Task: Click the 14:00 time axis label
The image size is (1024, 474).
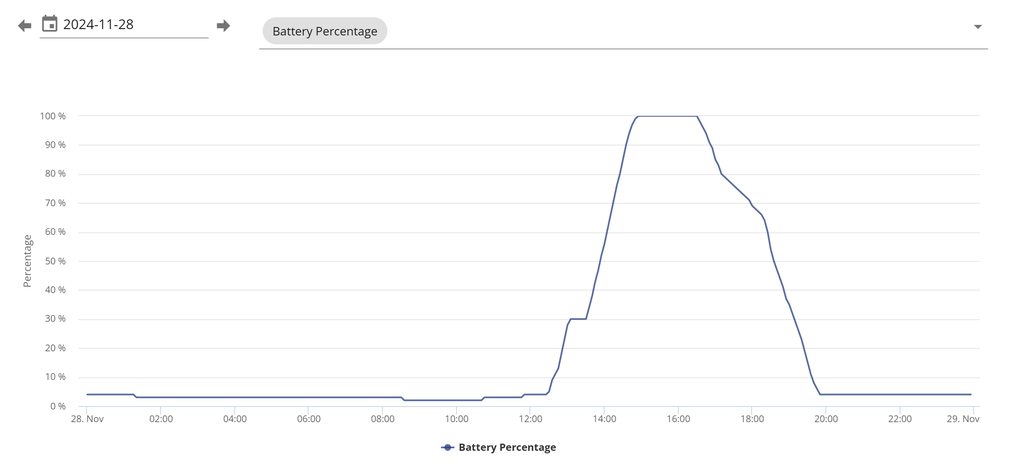Action: pyautogui.click(x=604, y=420)
